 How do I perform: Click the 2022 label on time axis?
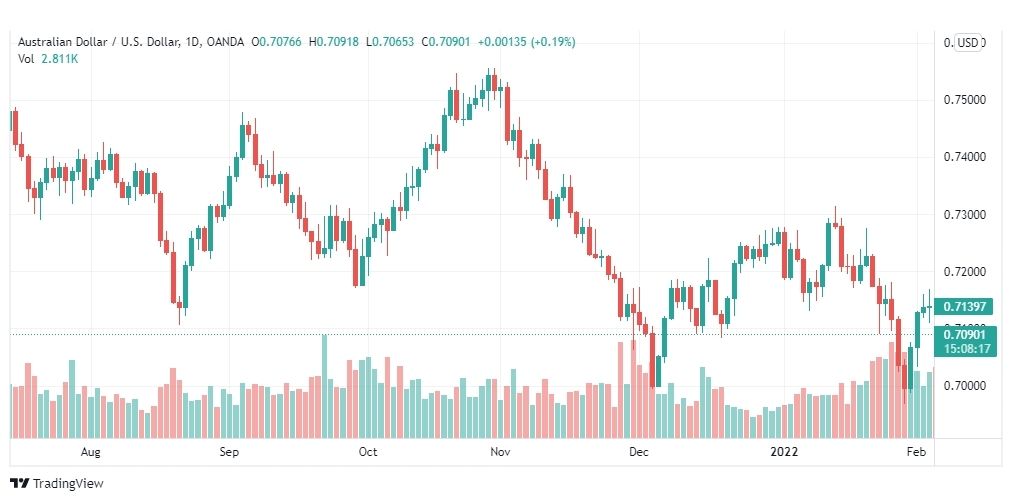(x=784, y=452)
